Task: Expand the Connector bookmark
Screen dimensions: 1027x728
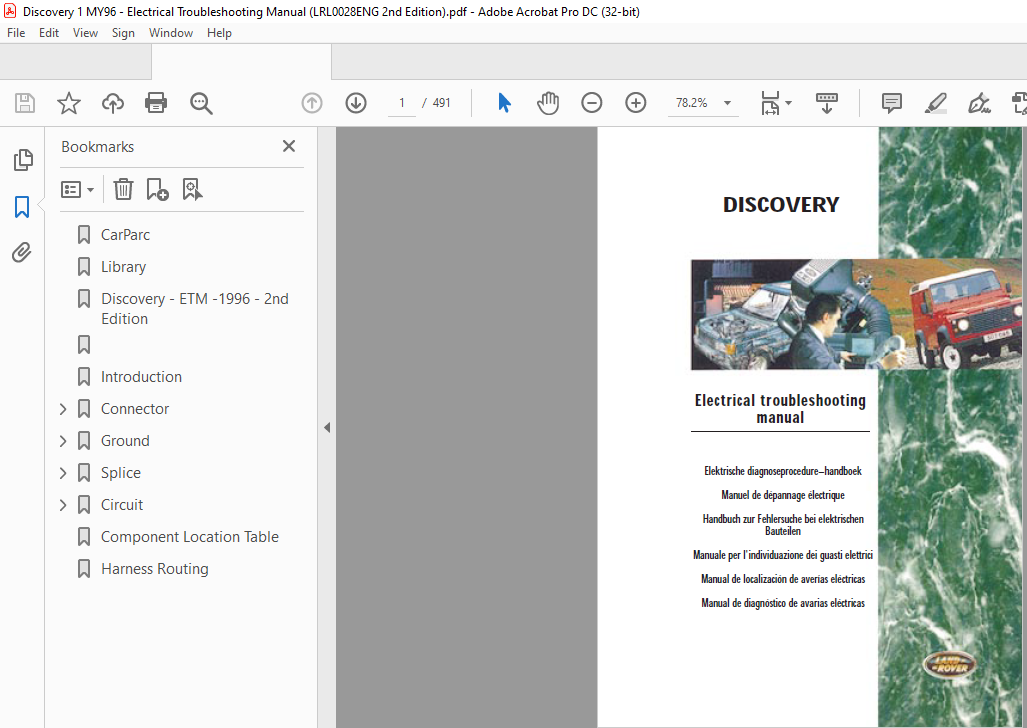Action: (63, 409)
